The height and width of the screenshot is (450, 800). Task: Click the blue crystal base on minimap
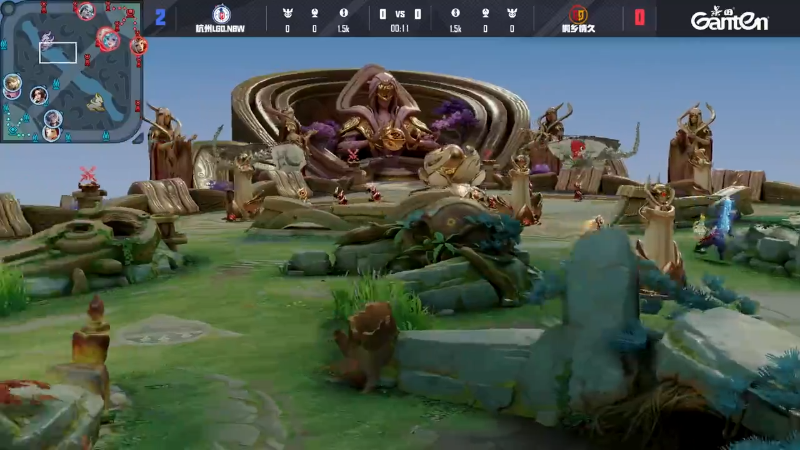point(13,130)
